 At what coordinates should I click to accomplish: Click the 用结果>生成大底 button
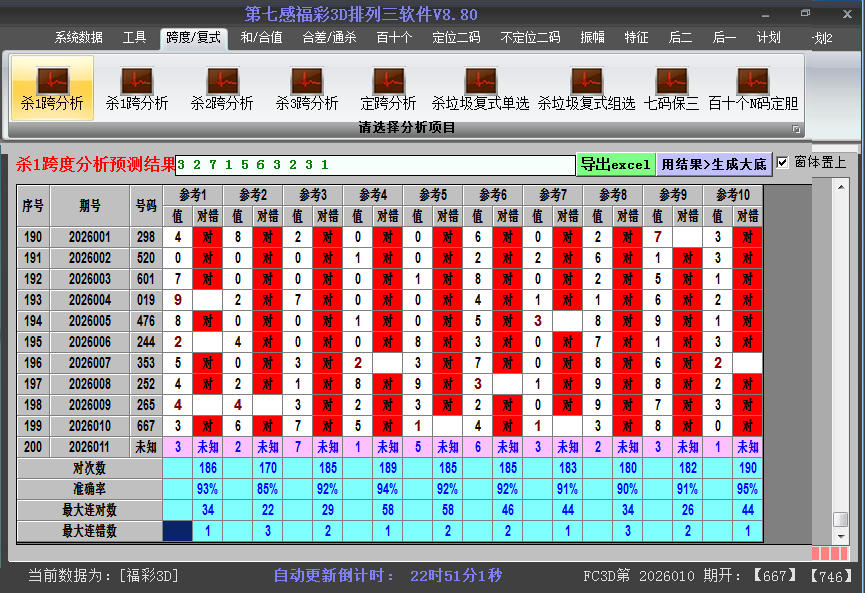coord(714,164)
